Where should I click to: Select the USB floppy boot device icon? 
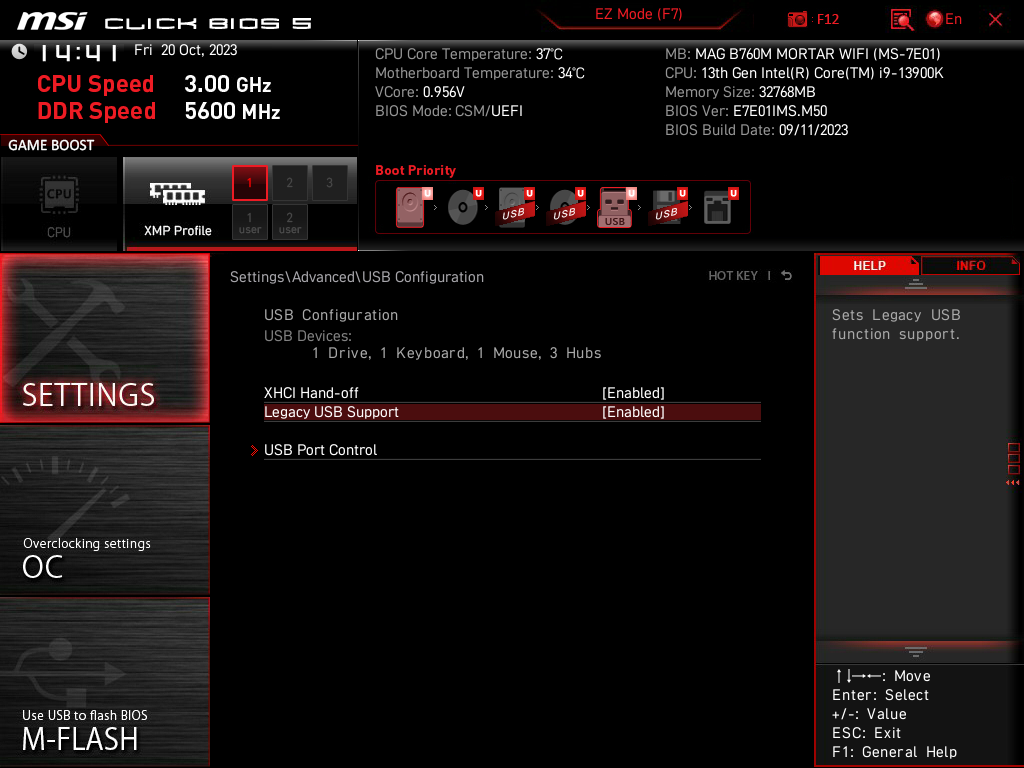tap(667, 207)
